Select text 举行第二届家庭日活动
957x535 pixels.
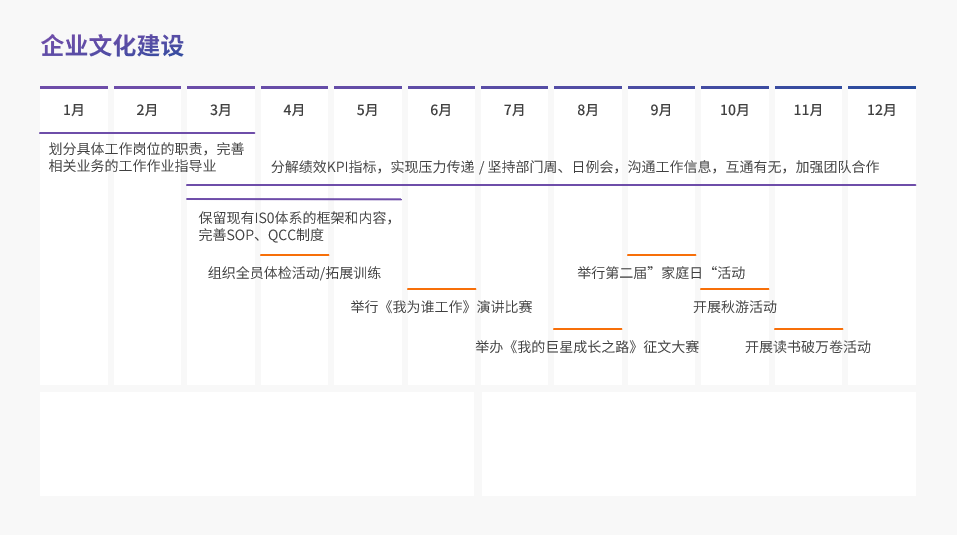pos(661,273)
